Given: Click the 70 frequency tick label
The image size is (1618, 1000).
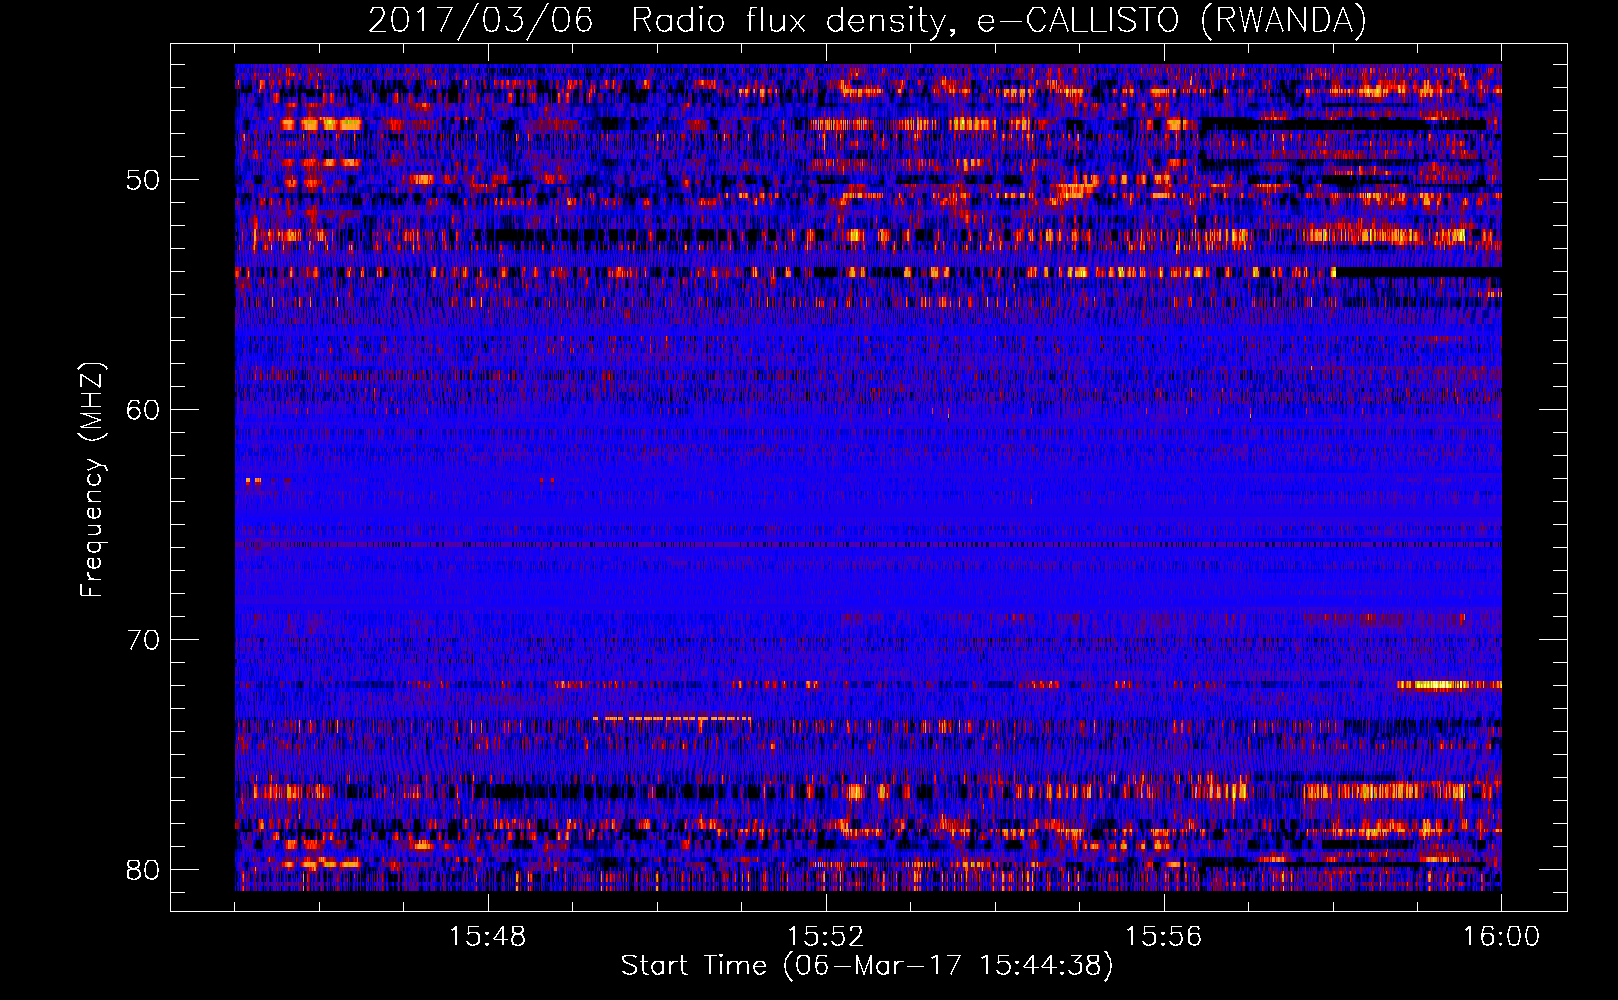Looking at the screenshot, I should click(x=143, y=640).
